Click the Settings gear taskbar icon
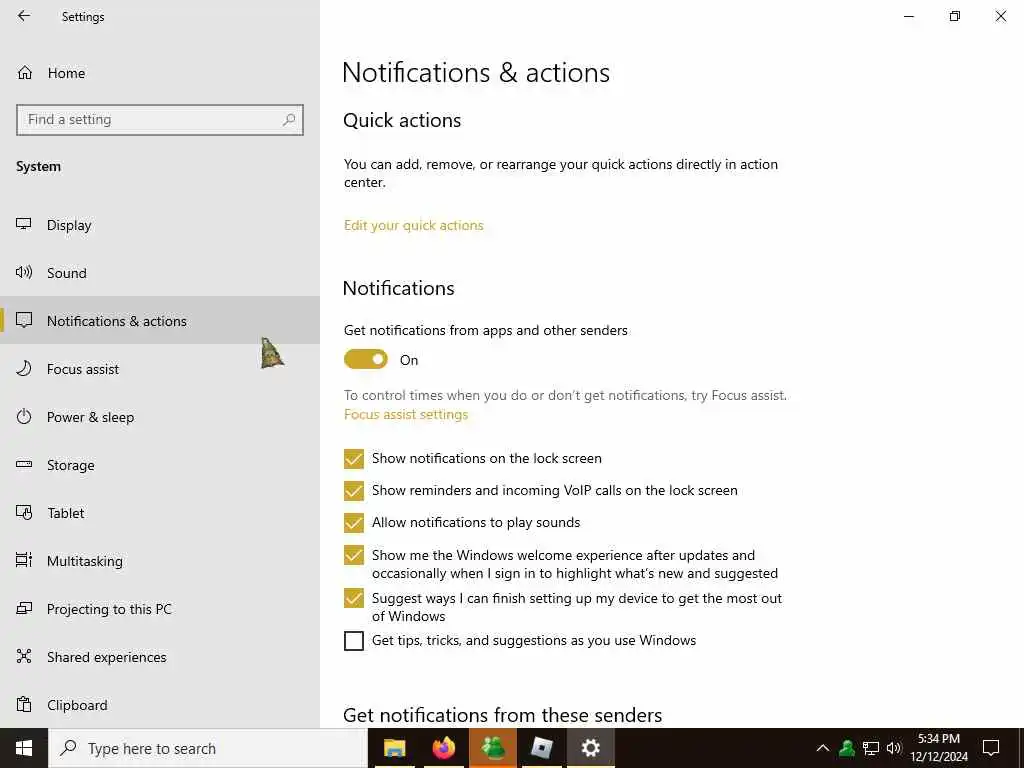The image size is (1024, 768). tap(590, 748)
